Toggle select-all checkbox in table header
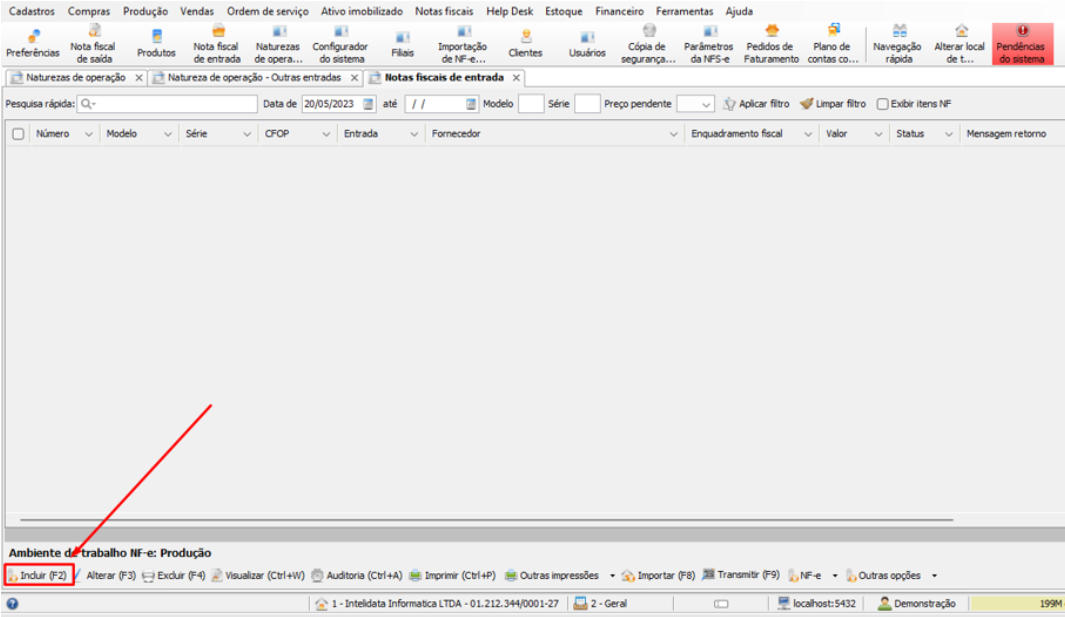 tap(18, 134)
